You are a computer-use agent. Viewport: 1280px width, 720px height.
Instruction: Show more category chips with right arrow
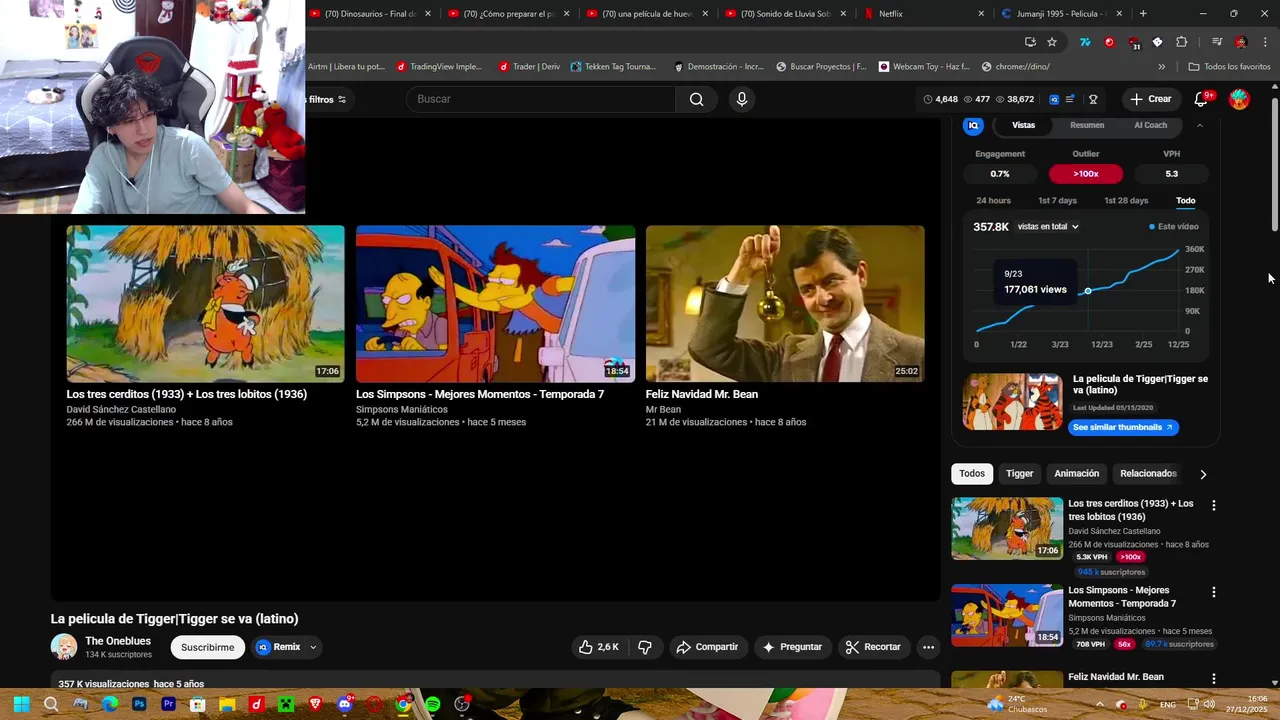(1203, 474)
